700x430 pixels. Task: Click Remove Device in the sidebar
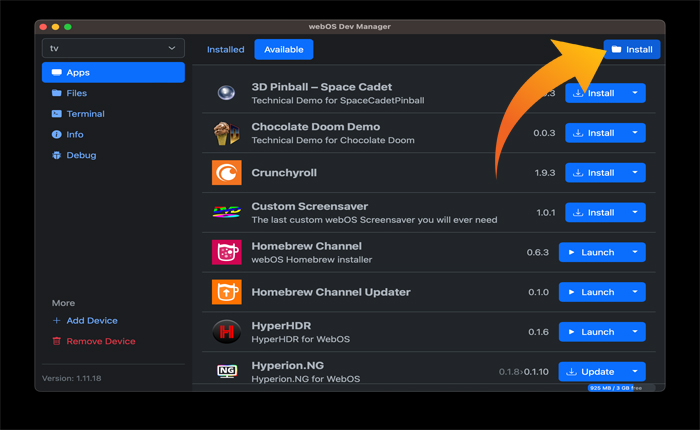pyautogui.click(x=100, y=341)
